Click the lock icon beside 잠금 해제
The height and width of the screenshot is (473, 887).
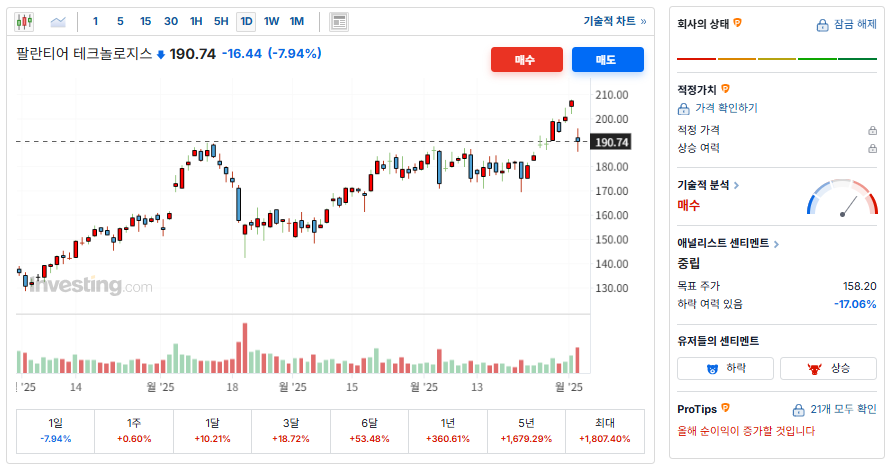pyautogui.click(x=822, y=25)
